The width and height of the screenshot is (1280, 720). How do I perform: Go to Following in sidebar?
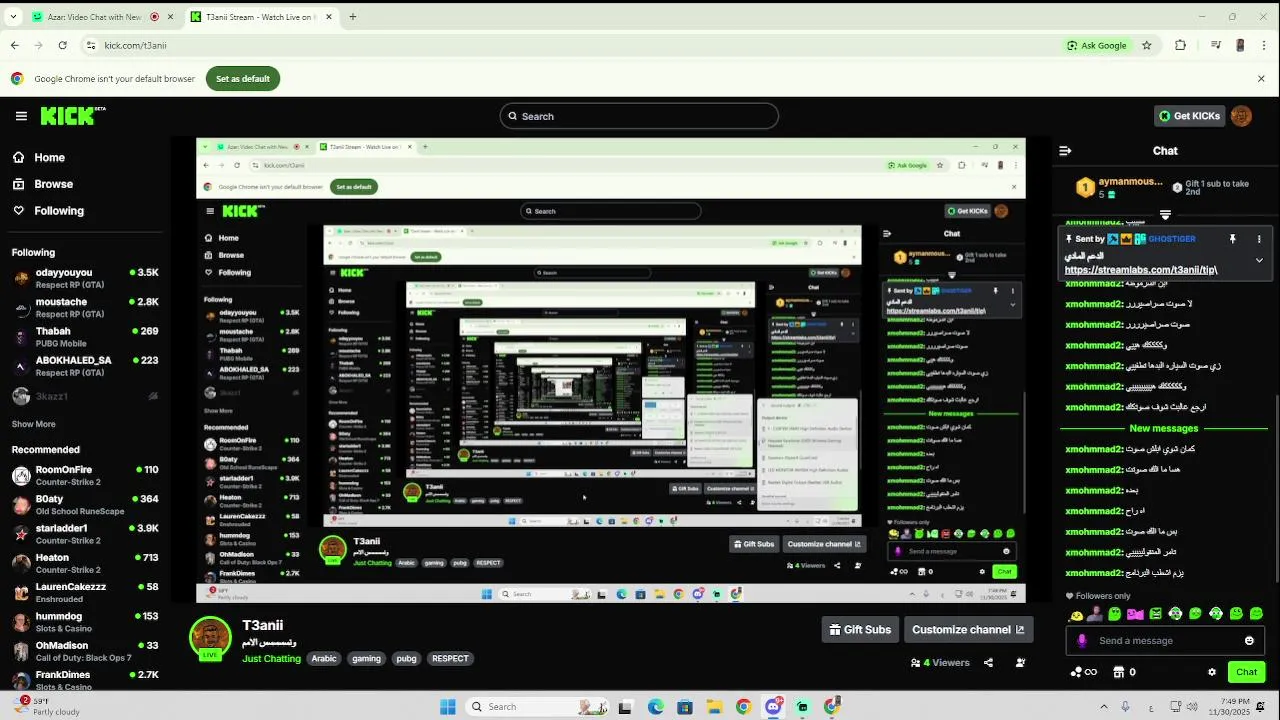[48, 211]
